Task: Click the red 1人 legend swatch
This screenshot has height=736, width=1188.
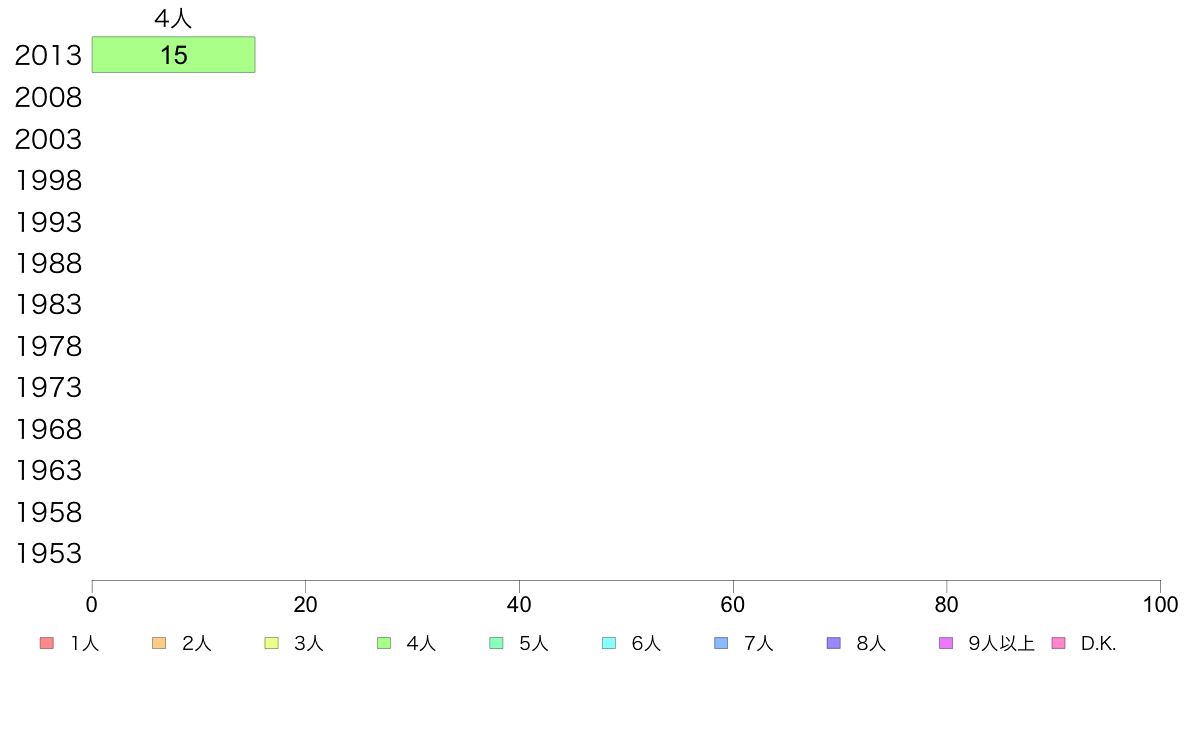Action: point(46,643)
